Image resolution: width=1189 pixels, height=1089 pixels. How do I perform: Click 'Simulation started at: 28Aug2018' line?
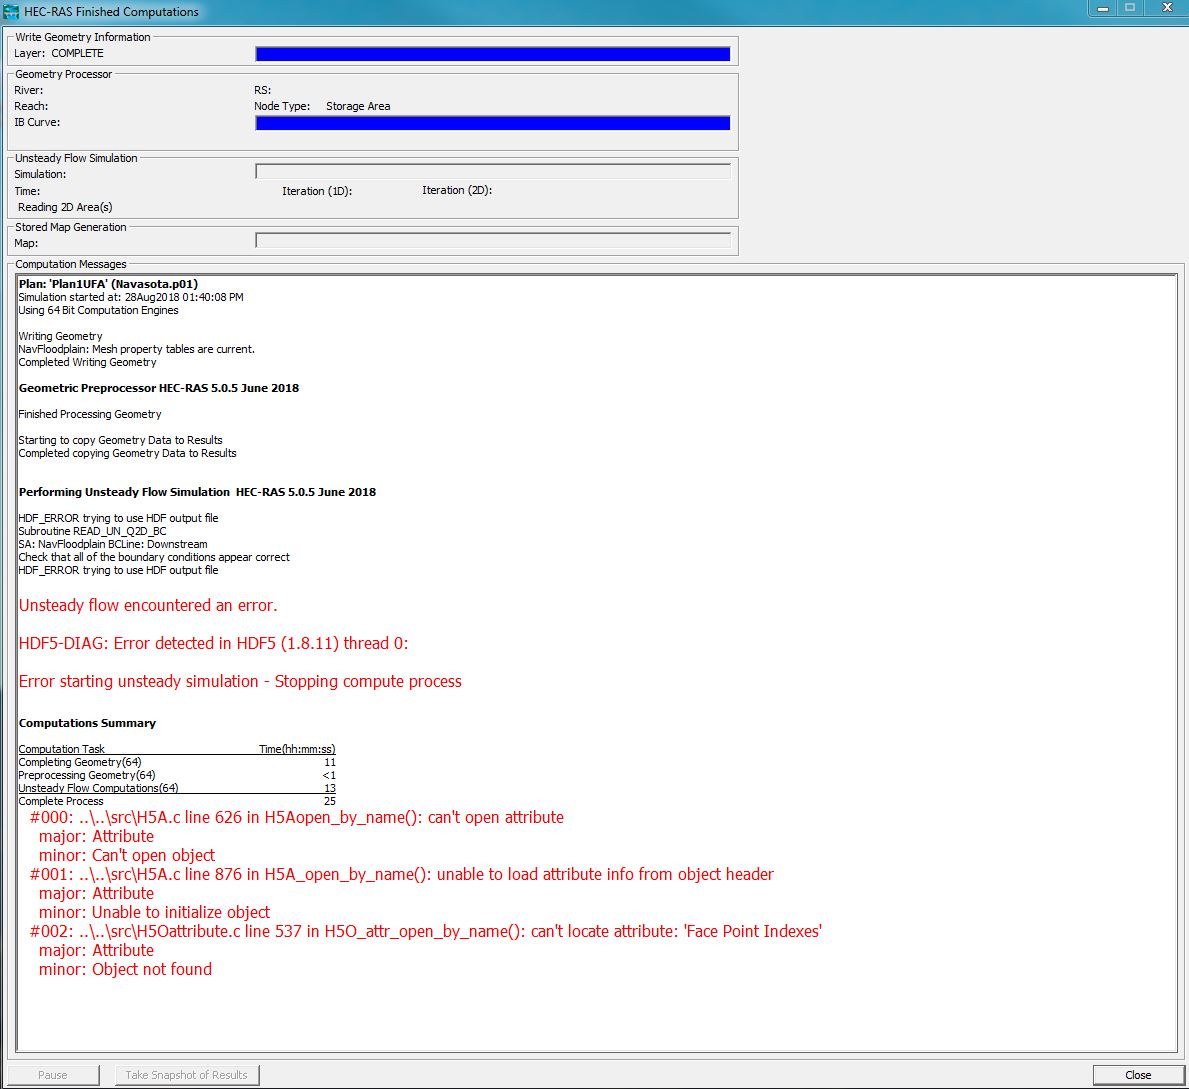(131, 297)
